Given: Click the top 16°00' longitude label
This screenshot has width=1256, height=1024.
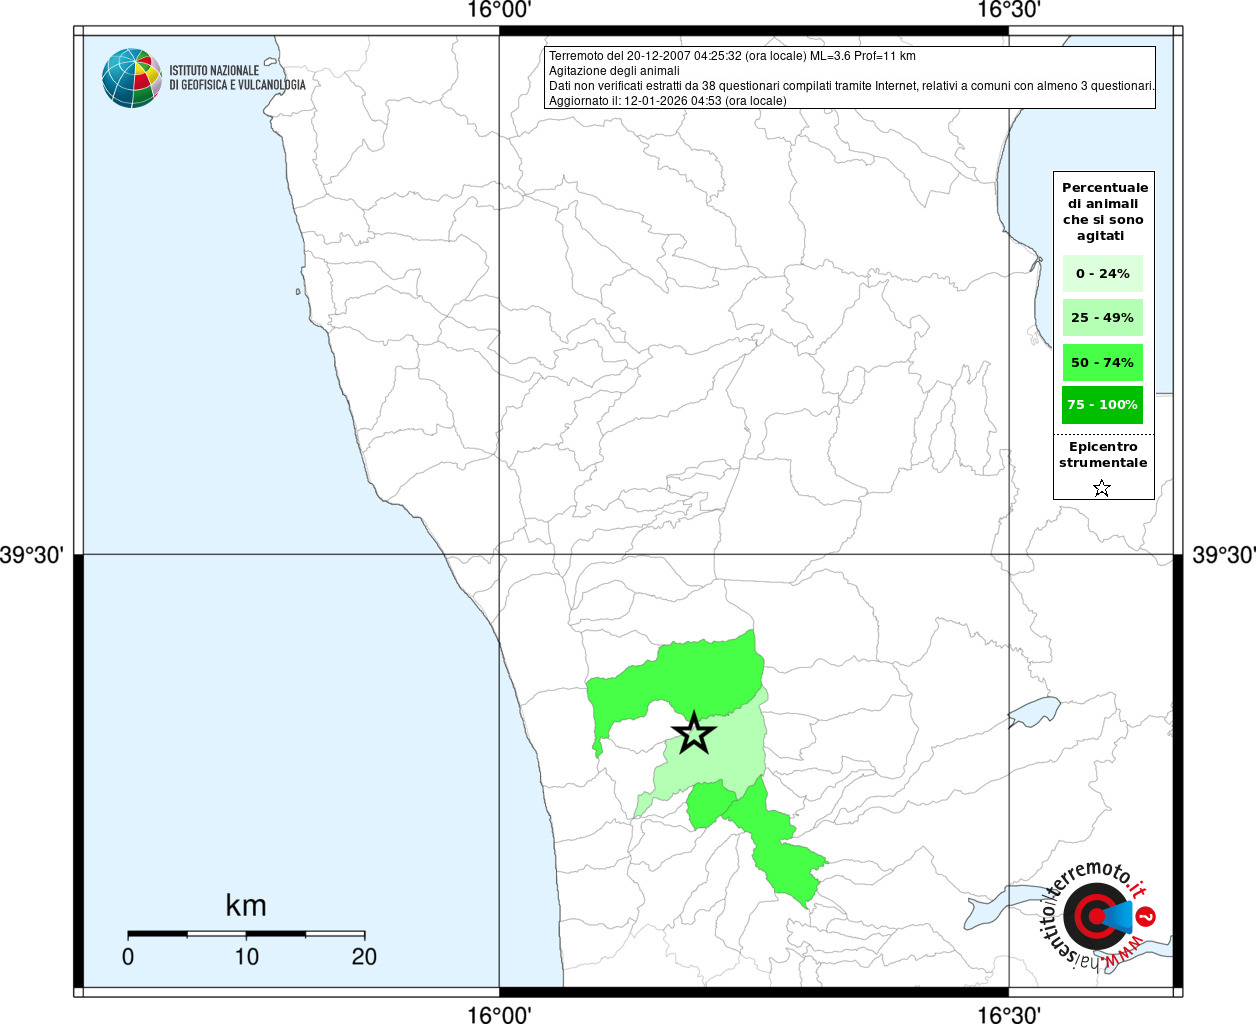Looking at the screenshot, I should click(499, 11).
